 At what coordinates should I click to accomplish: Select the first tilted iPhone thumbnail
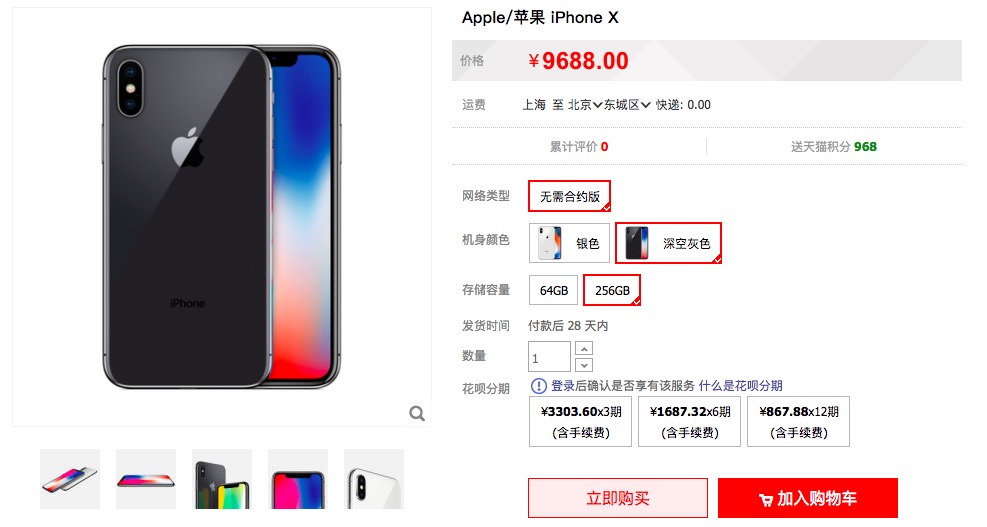coord(70,479)
